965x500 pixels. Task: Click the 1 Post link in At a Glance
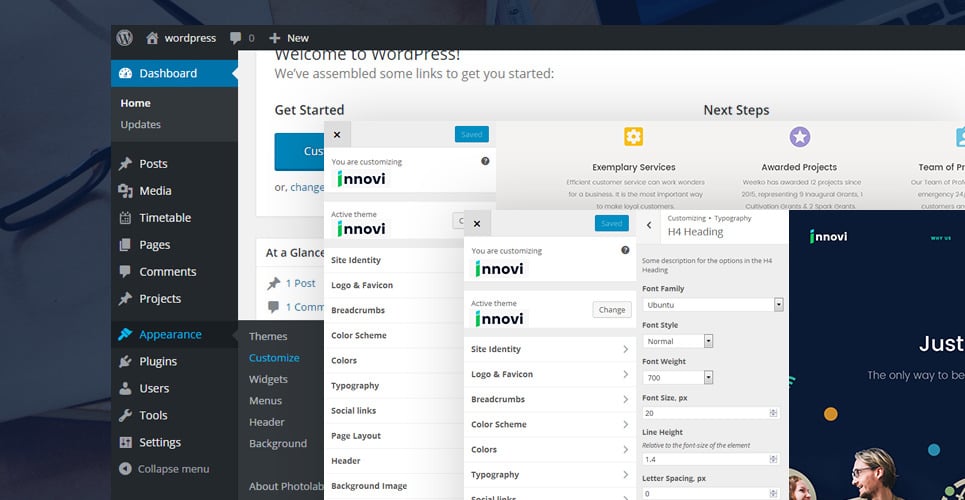(300, 283)
